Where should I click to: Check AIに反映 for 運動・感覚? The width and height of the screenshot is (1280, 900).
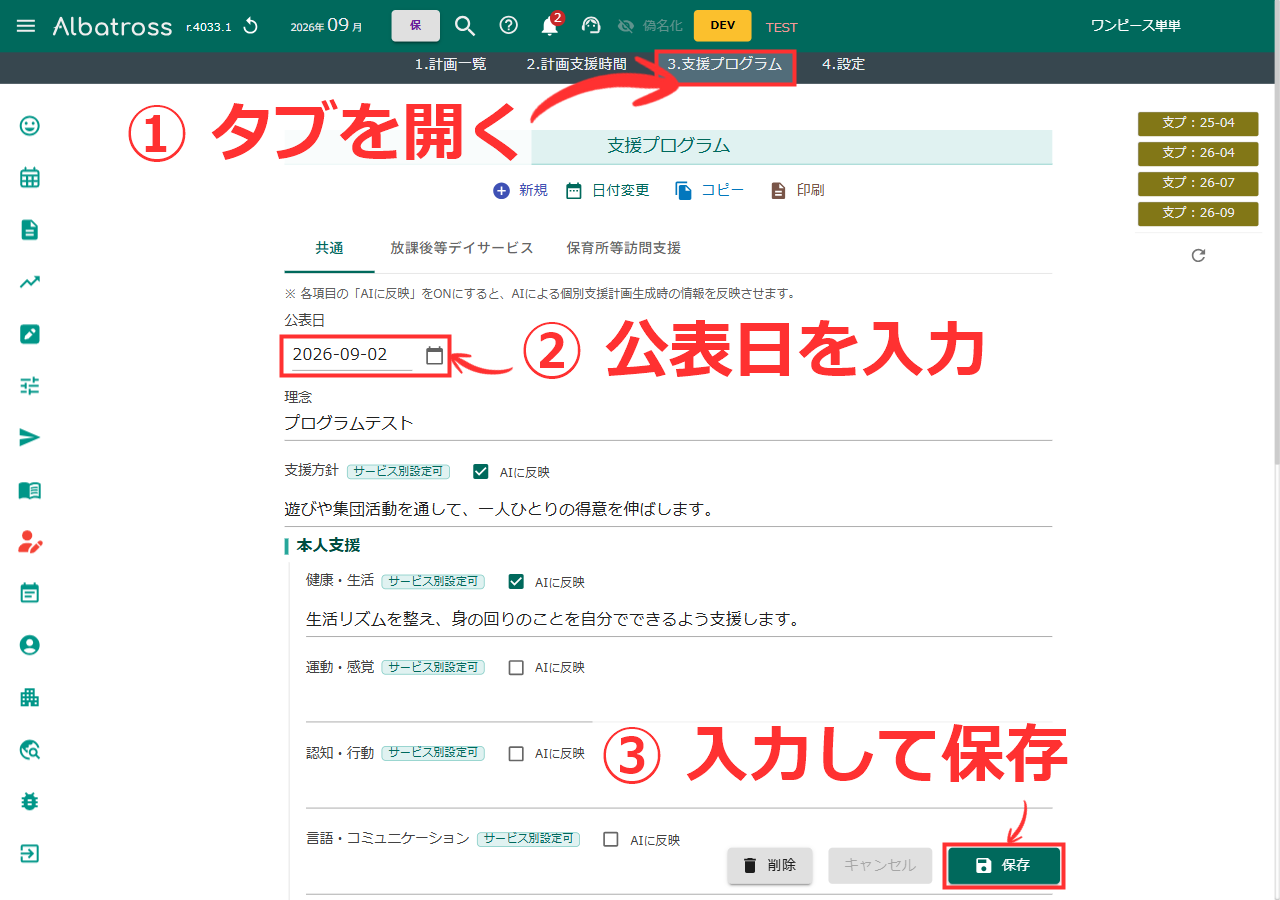tap(516, 667)
